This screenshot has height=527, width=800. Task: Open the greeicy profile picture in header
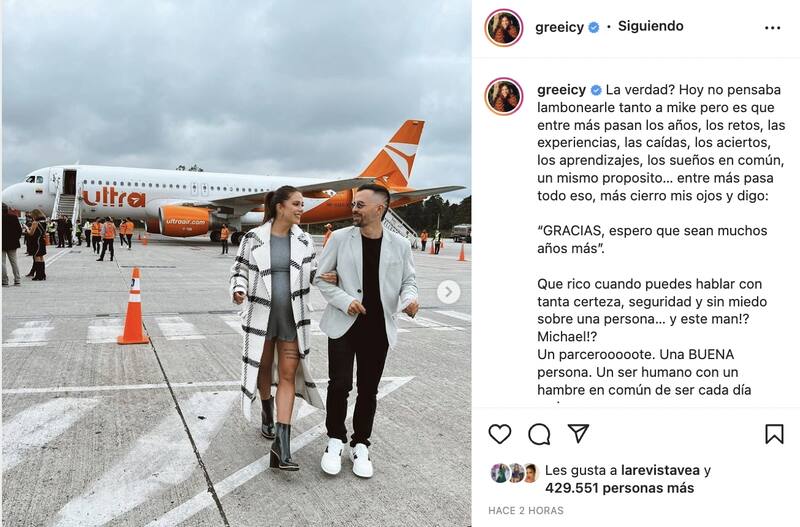(504, 28)
